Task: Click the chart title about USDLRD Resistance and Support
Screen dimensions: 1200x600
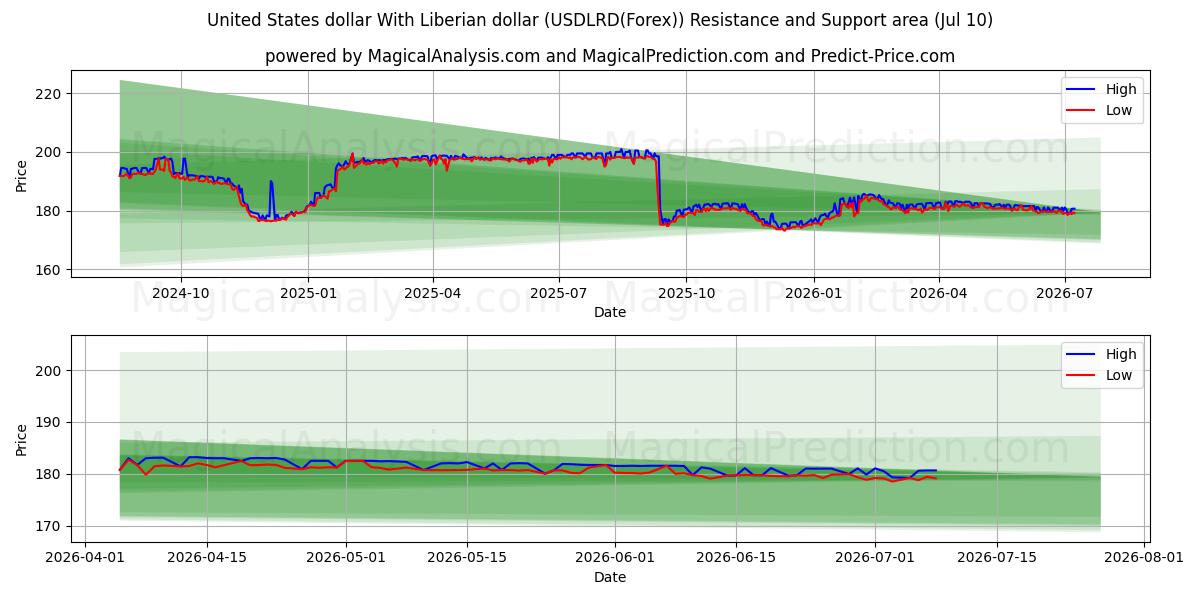Action: (x=600, y=20)
